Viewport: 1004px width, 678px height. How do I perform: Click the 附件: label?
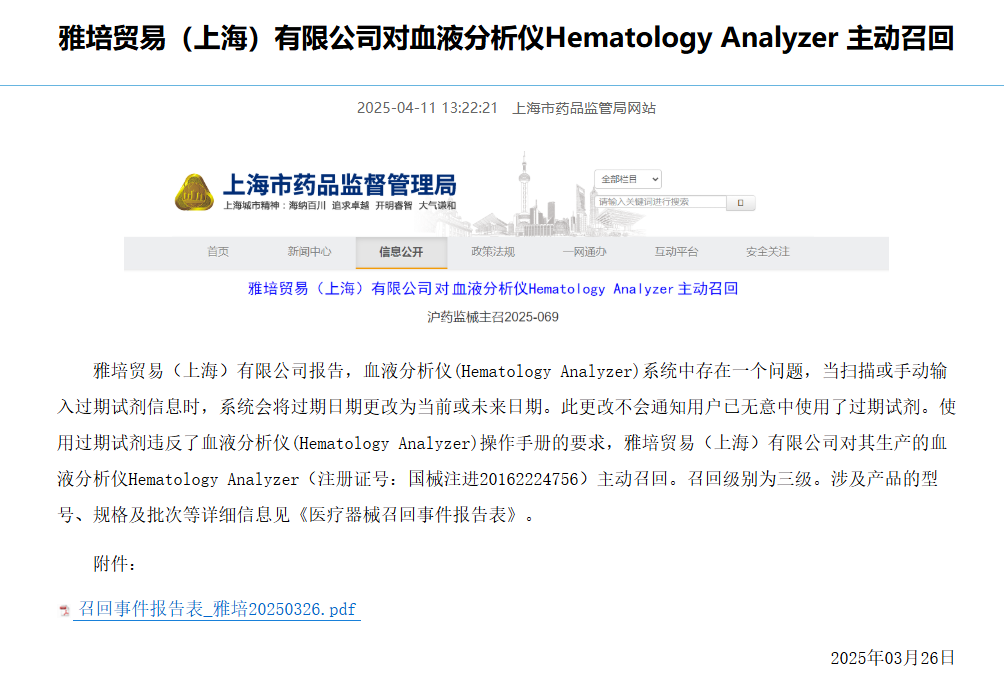pos(115,564)
